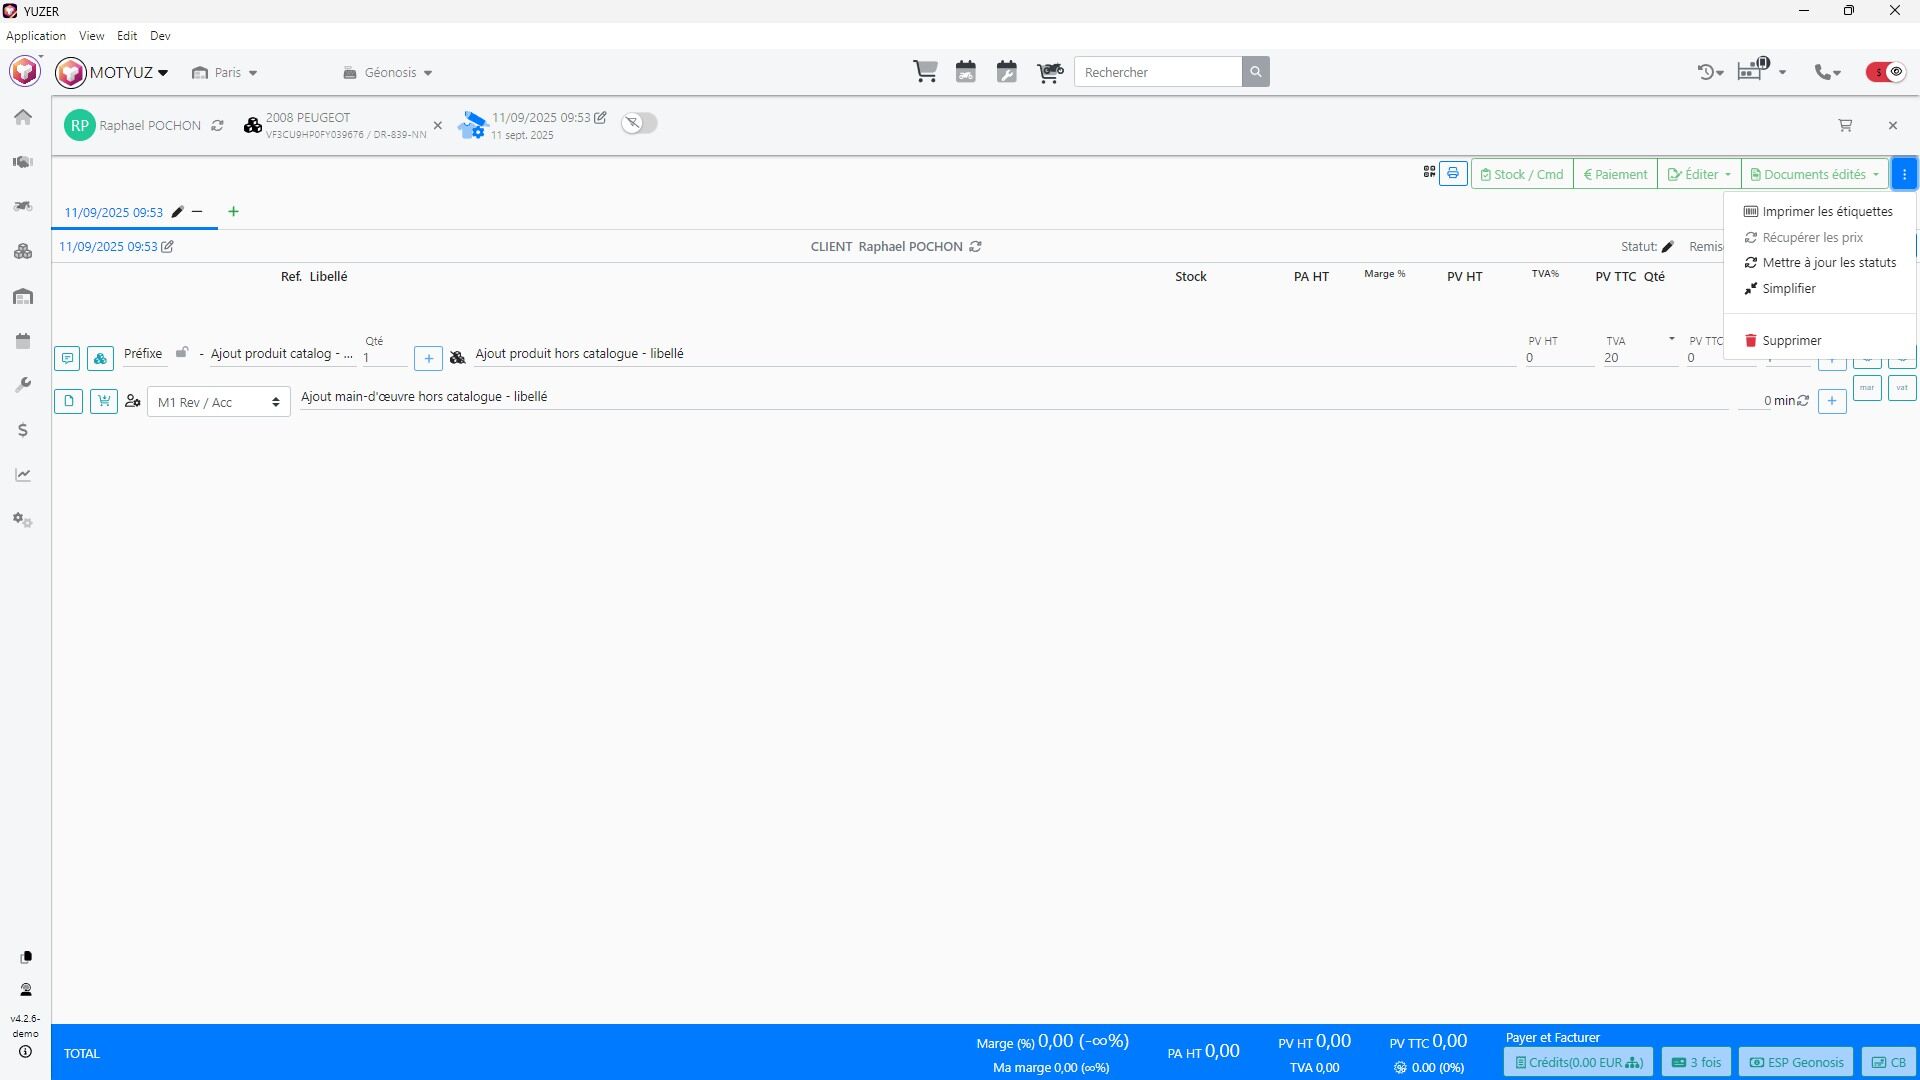This screenshot has height=1080, width=1920.
Task: Choose Supprimer from the context menu
Action: pyautogui.click(x=1791, y=341)
